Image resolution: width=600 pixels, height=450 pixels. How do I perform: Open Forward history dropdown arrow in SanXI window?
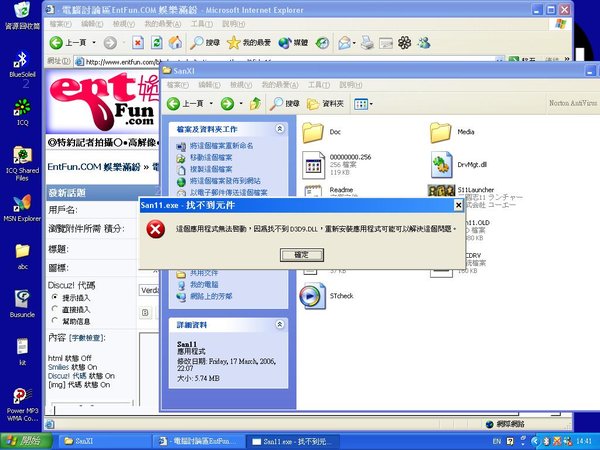[241, 103]
